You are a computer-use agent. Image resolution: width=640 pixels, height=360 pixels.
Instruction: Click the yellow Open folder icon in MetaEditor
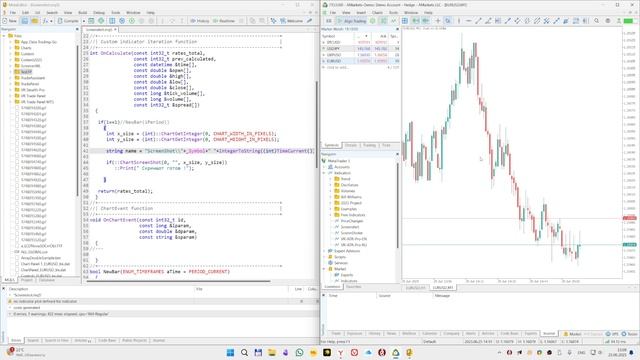pos(34,21)
